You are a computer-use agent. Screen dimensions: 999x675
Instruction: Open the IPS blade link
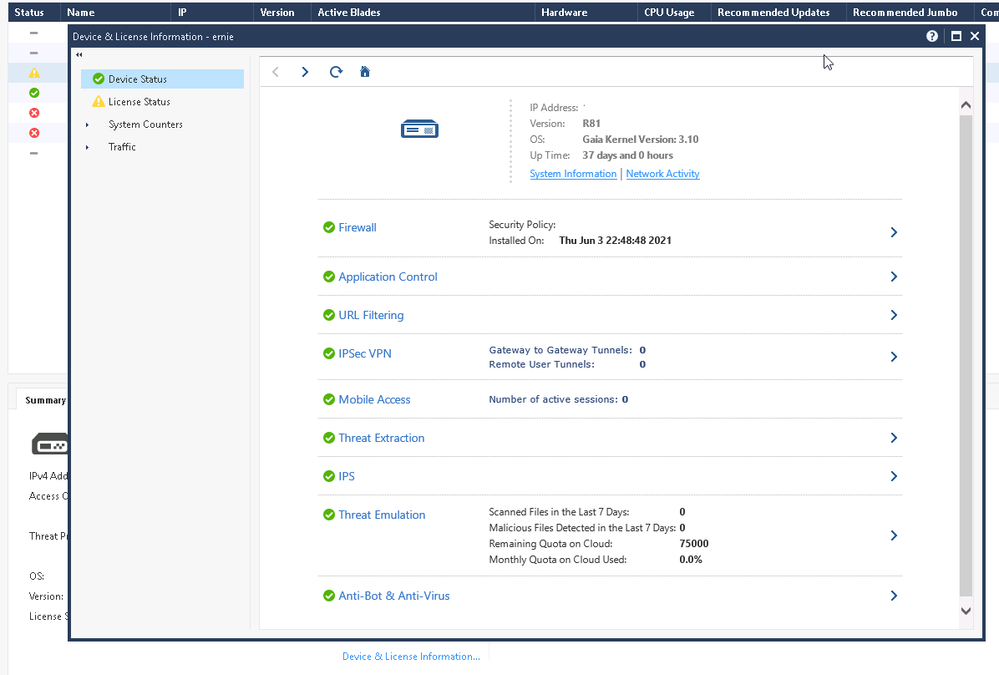[x=347, y=476]
